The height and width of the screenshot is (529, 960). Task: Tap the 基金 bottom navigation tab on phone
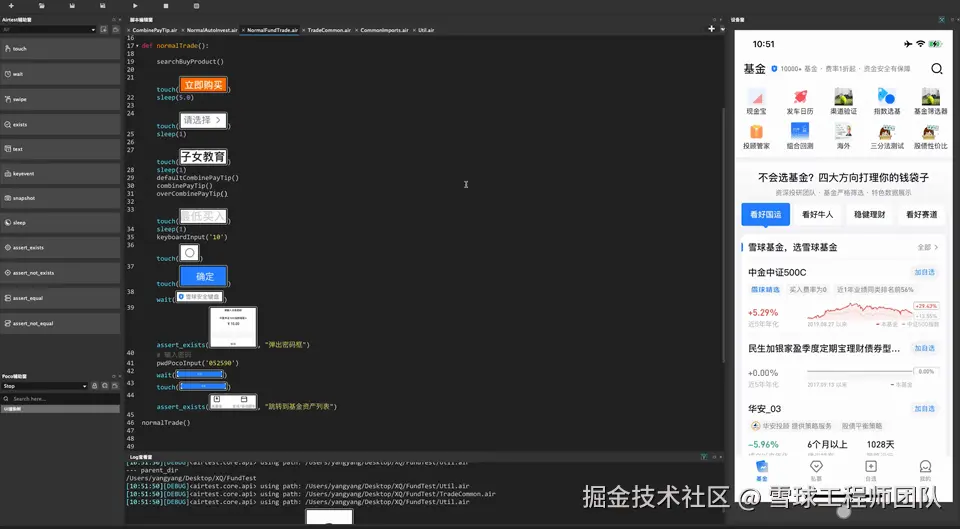tap(762, 471)
